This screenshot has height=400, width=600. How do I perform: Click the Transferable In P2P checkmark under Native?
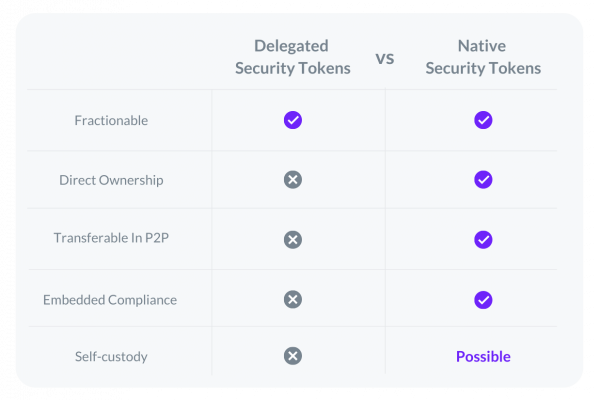pos(483,240)
